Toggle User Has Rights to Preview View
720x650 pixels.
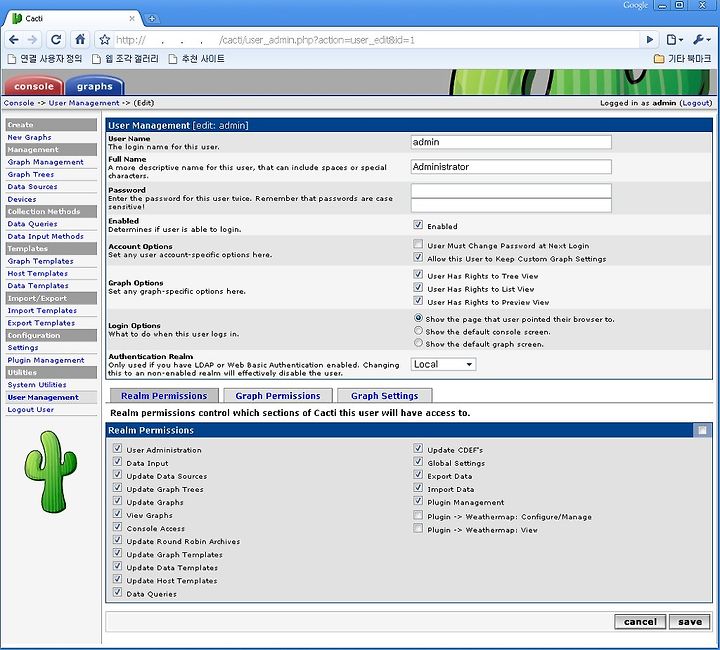click(418, 300)
